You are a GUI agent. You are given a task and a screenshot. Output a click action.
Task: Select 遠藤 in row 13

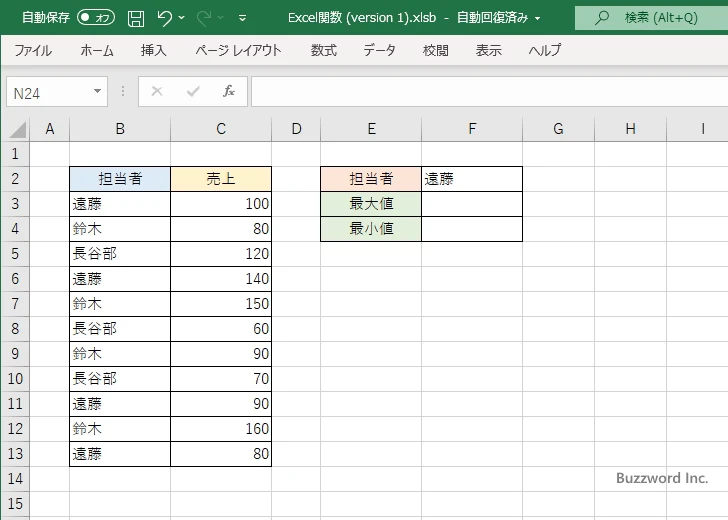(120, 454)
